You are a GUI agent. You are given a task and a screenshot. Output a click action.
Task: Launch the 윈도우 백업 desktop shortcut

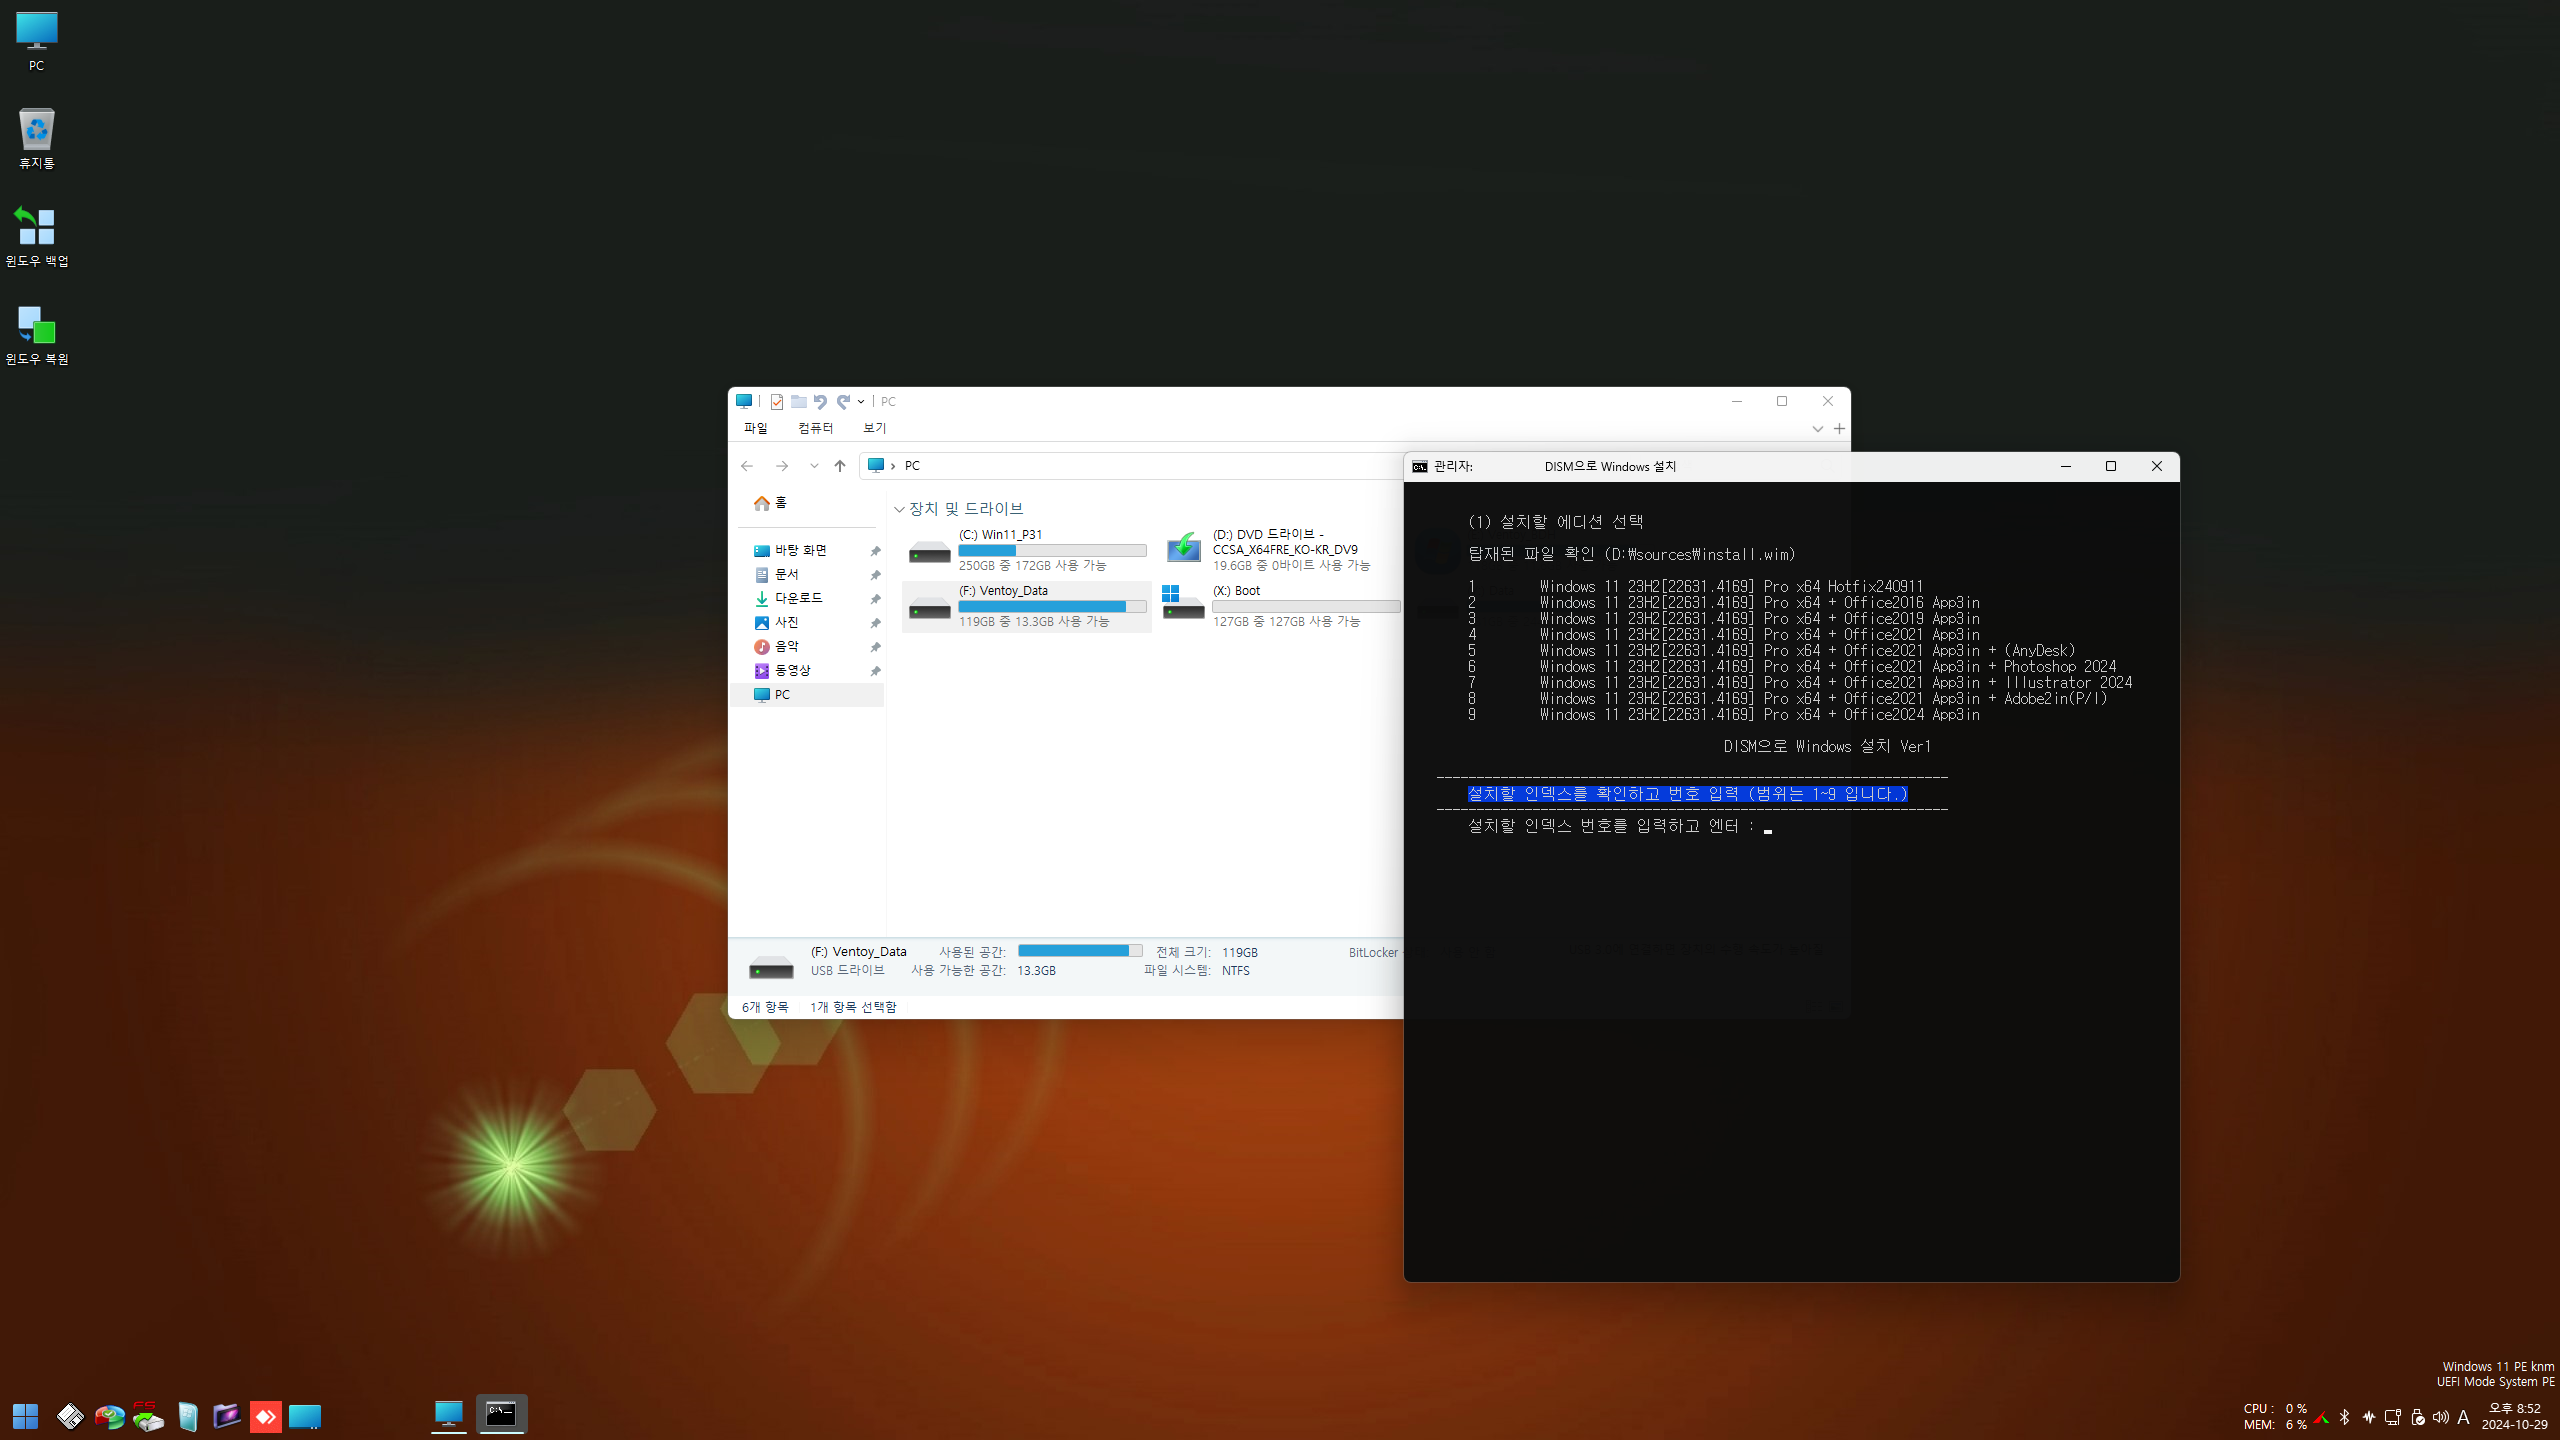coord(36,236)
